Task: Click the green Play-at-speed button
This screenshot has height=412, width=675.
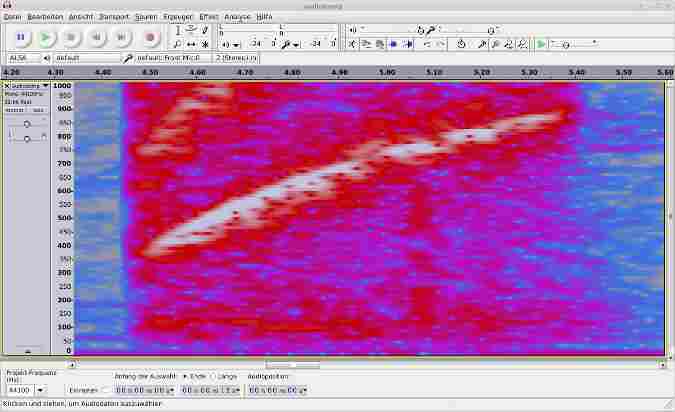Action: pyautogui.click(x=541, y=44)
